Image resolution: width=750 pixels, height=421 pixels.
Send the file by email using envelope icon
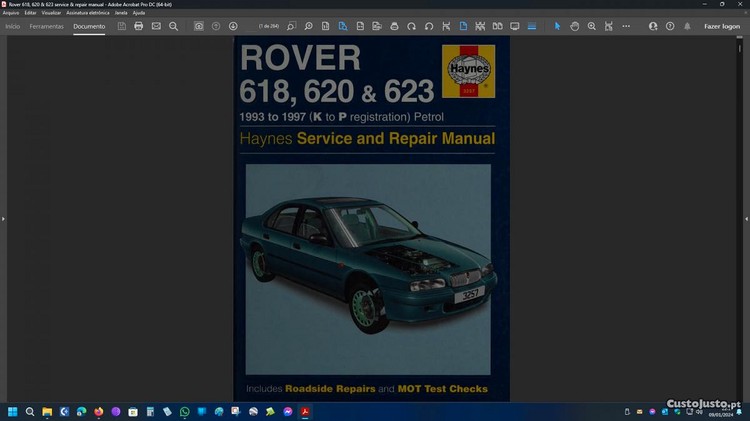pos(156,26)
